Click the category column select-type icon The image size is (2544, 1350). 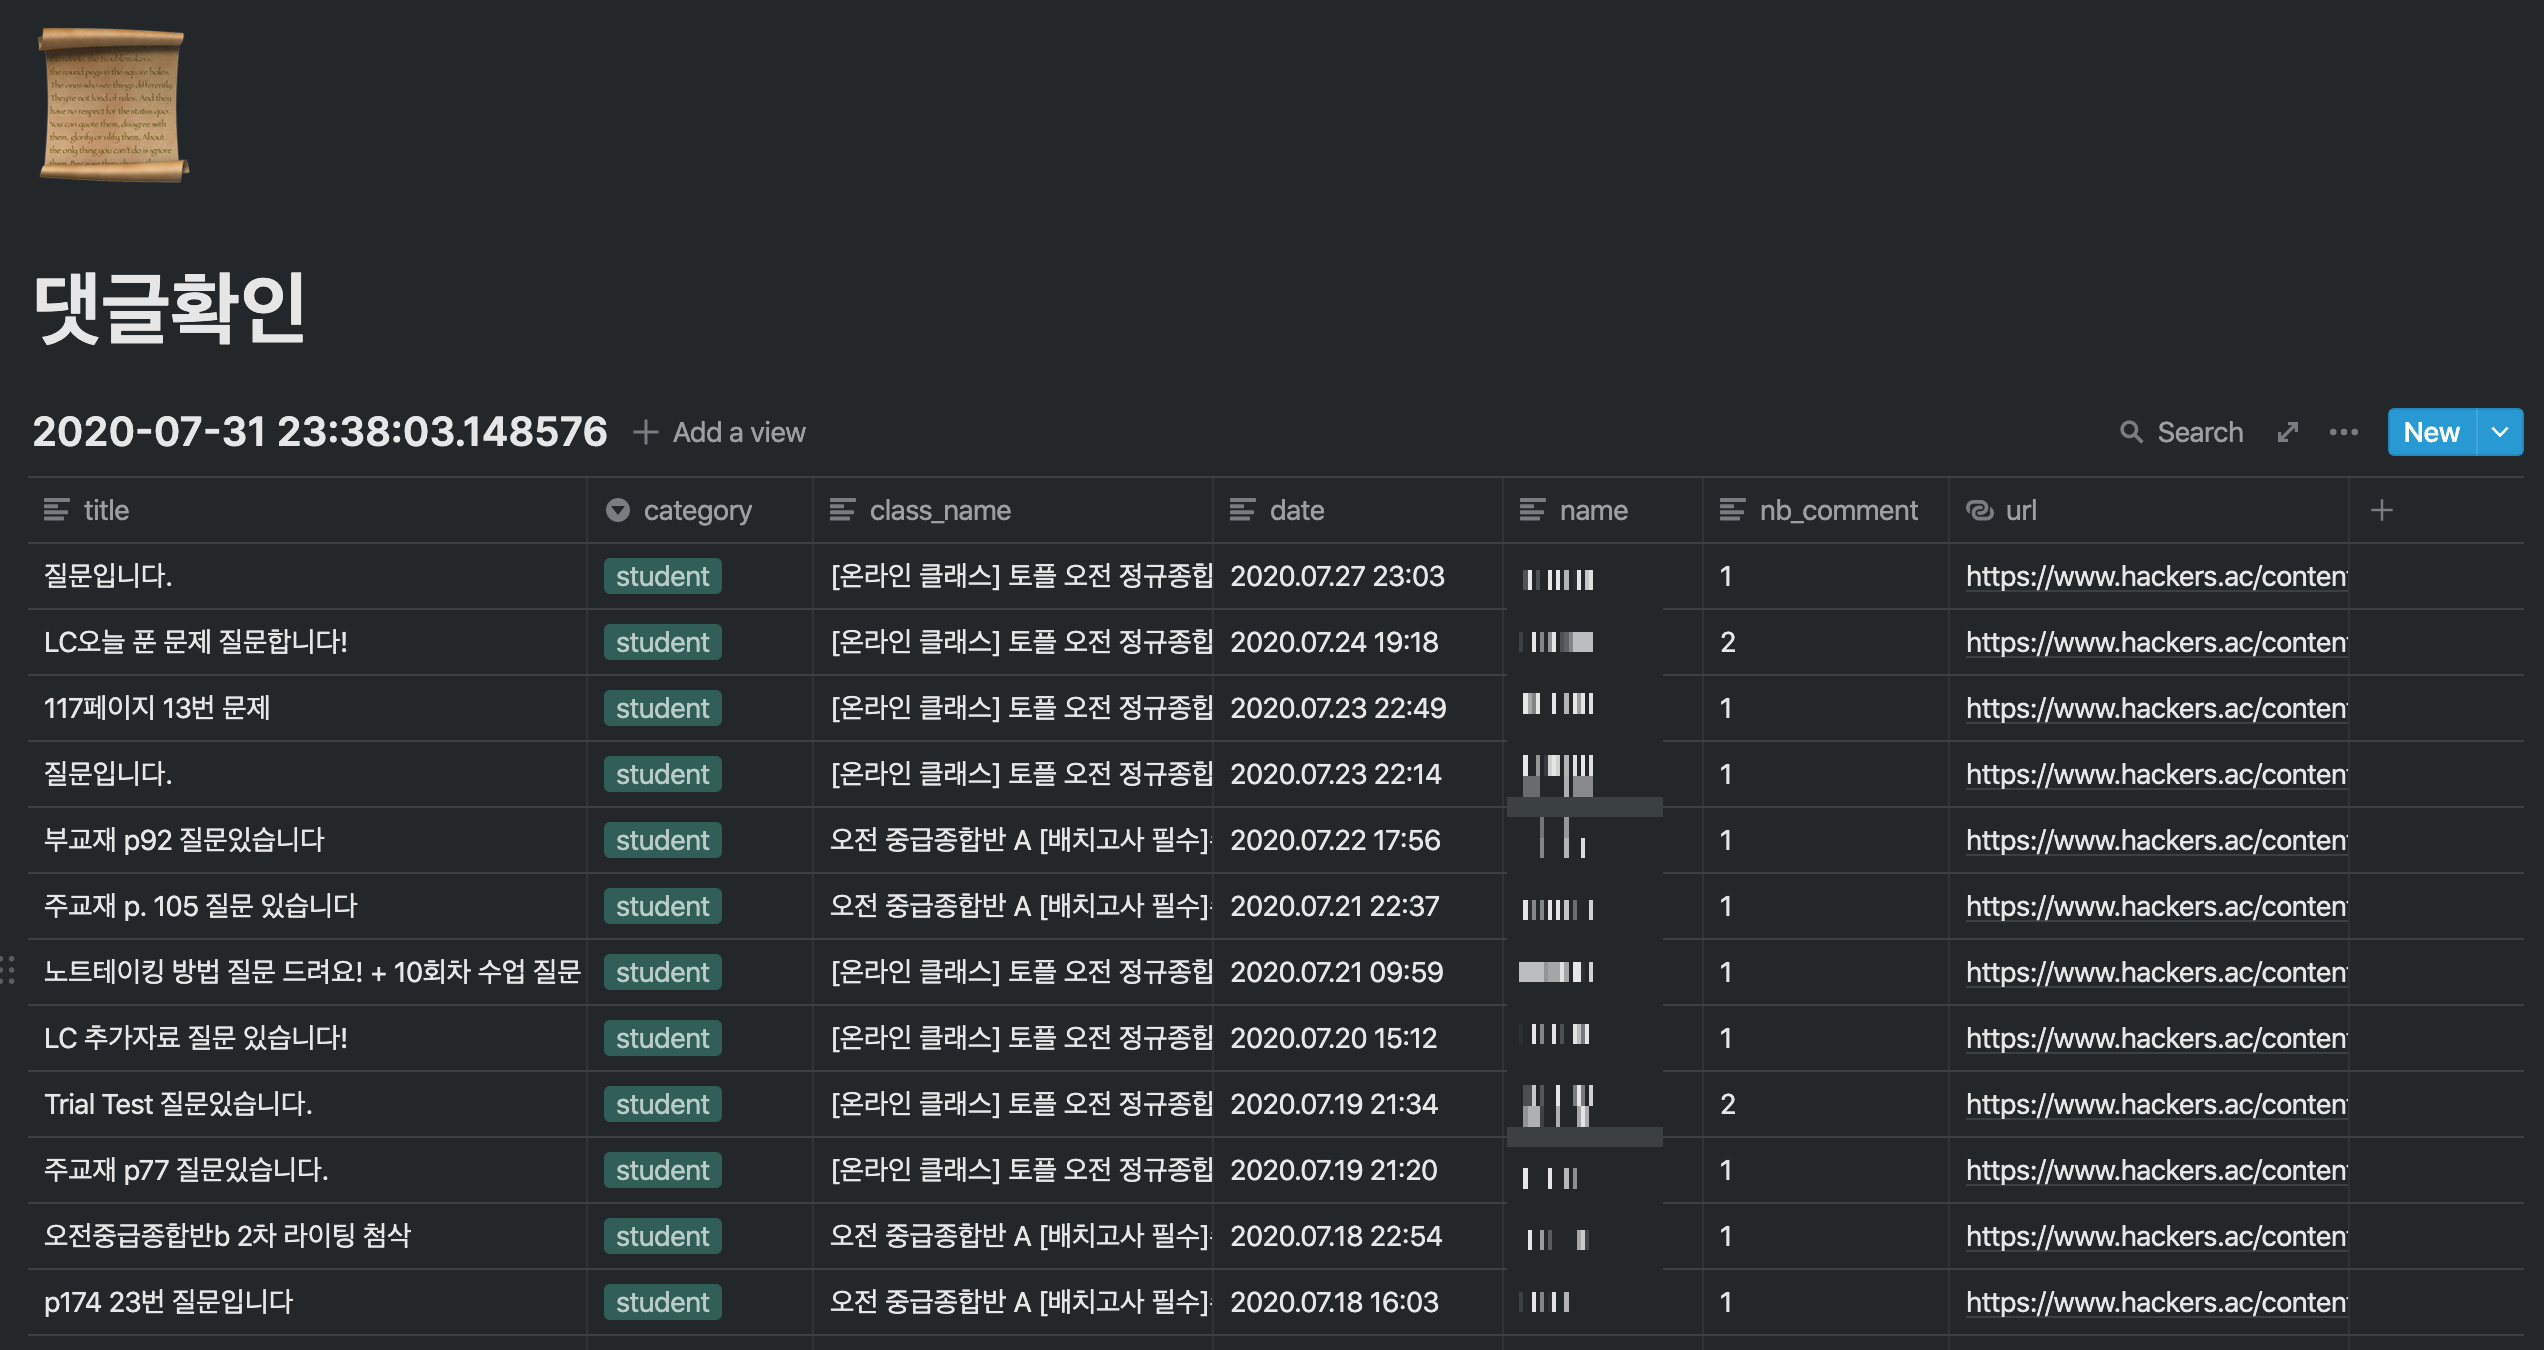click(618, 510)
